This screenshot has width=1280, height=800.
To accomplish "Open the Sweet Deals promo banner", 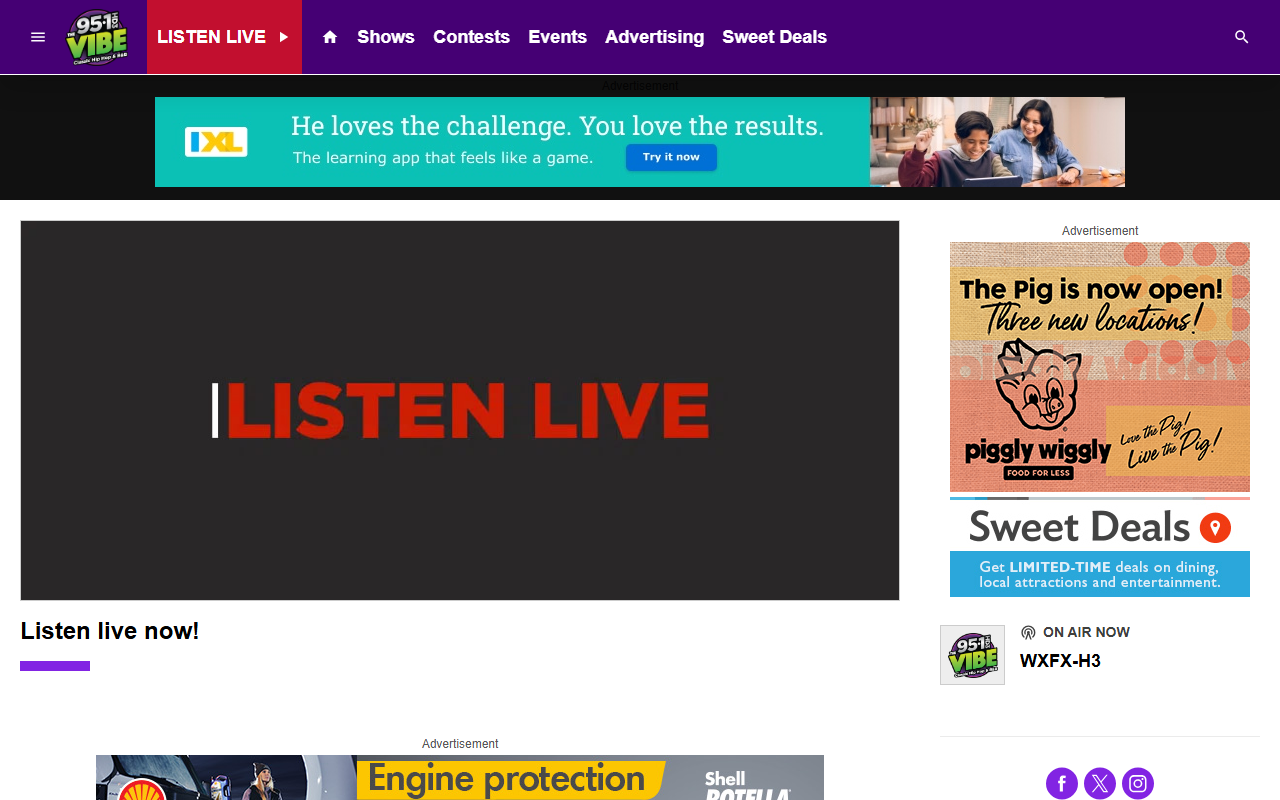I will click(x=1100, y=547).
